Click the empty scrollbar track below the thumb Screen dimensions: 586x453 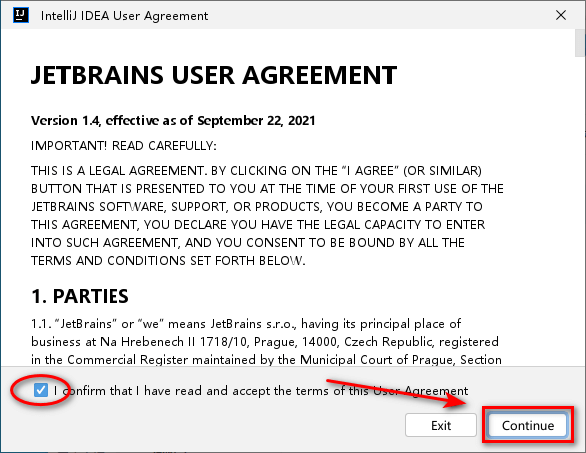coord(580,211)
